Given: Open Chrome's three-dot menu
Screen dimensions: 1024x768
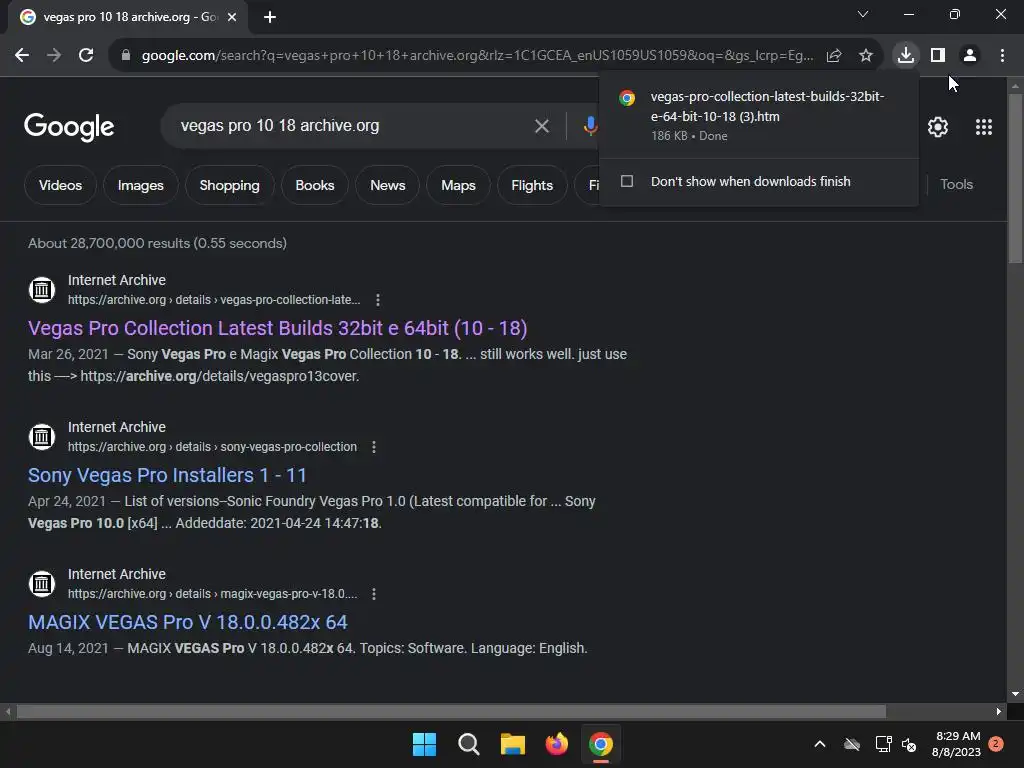Looking at the screenshot, I should (1002, 56).
